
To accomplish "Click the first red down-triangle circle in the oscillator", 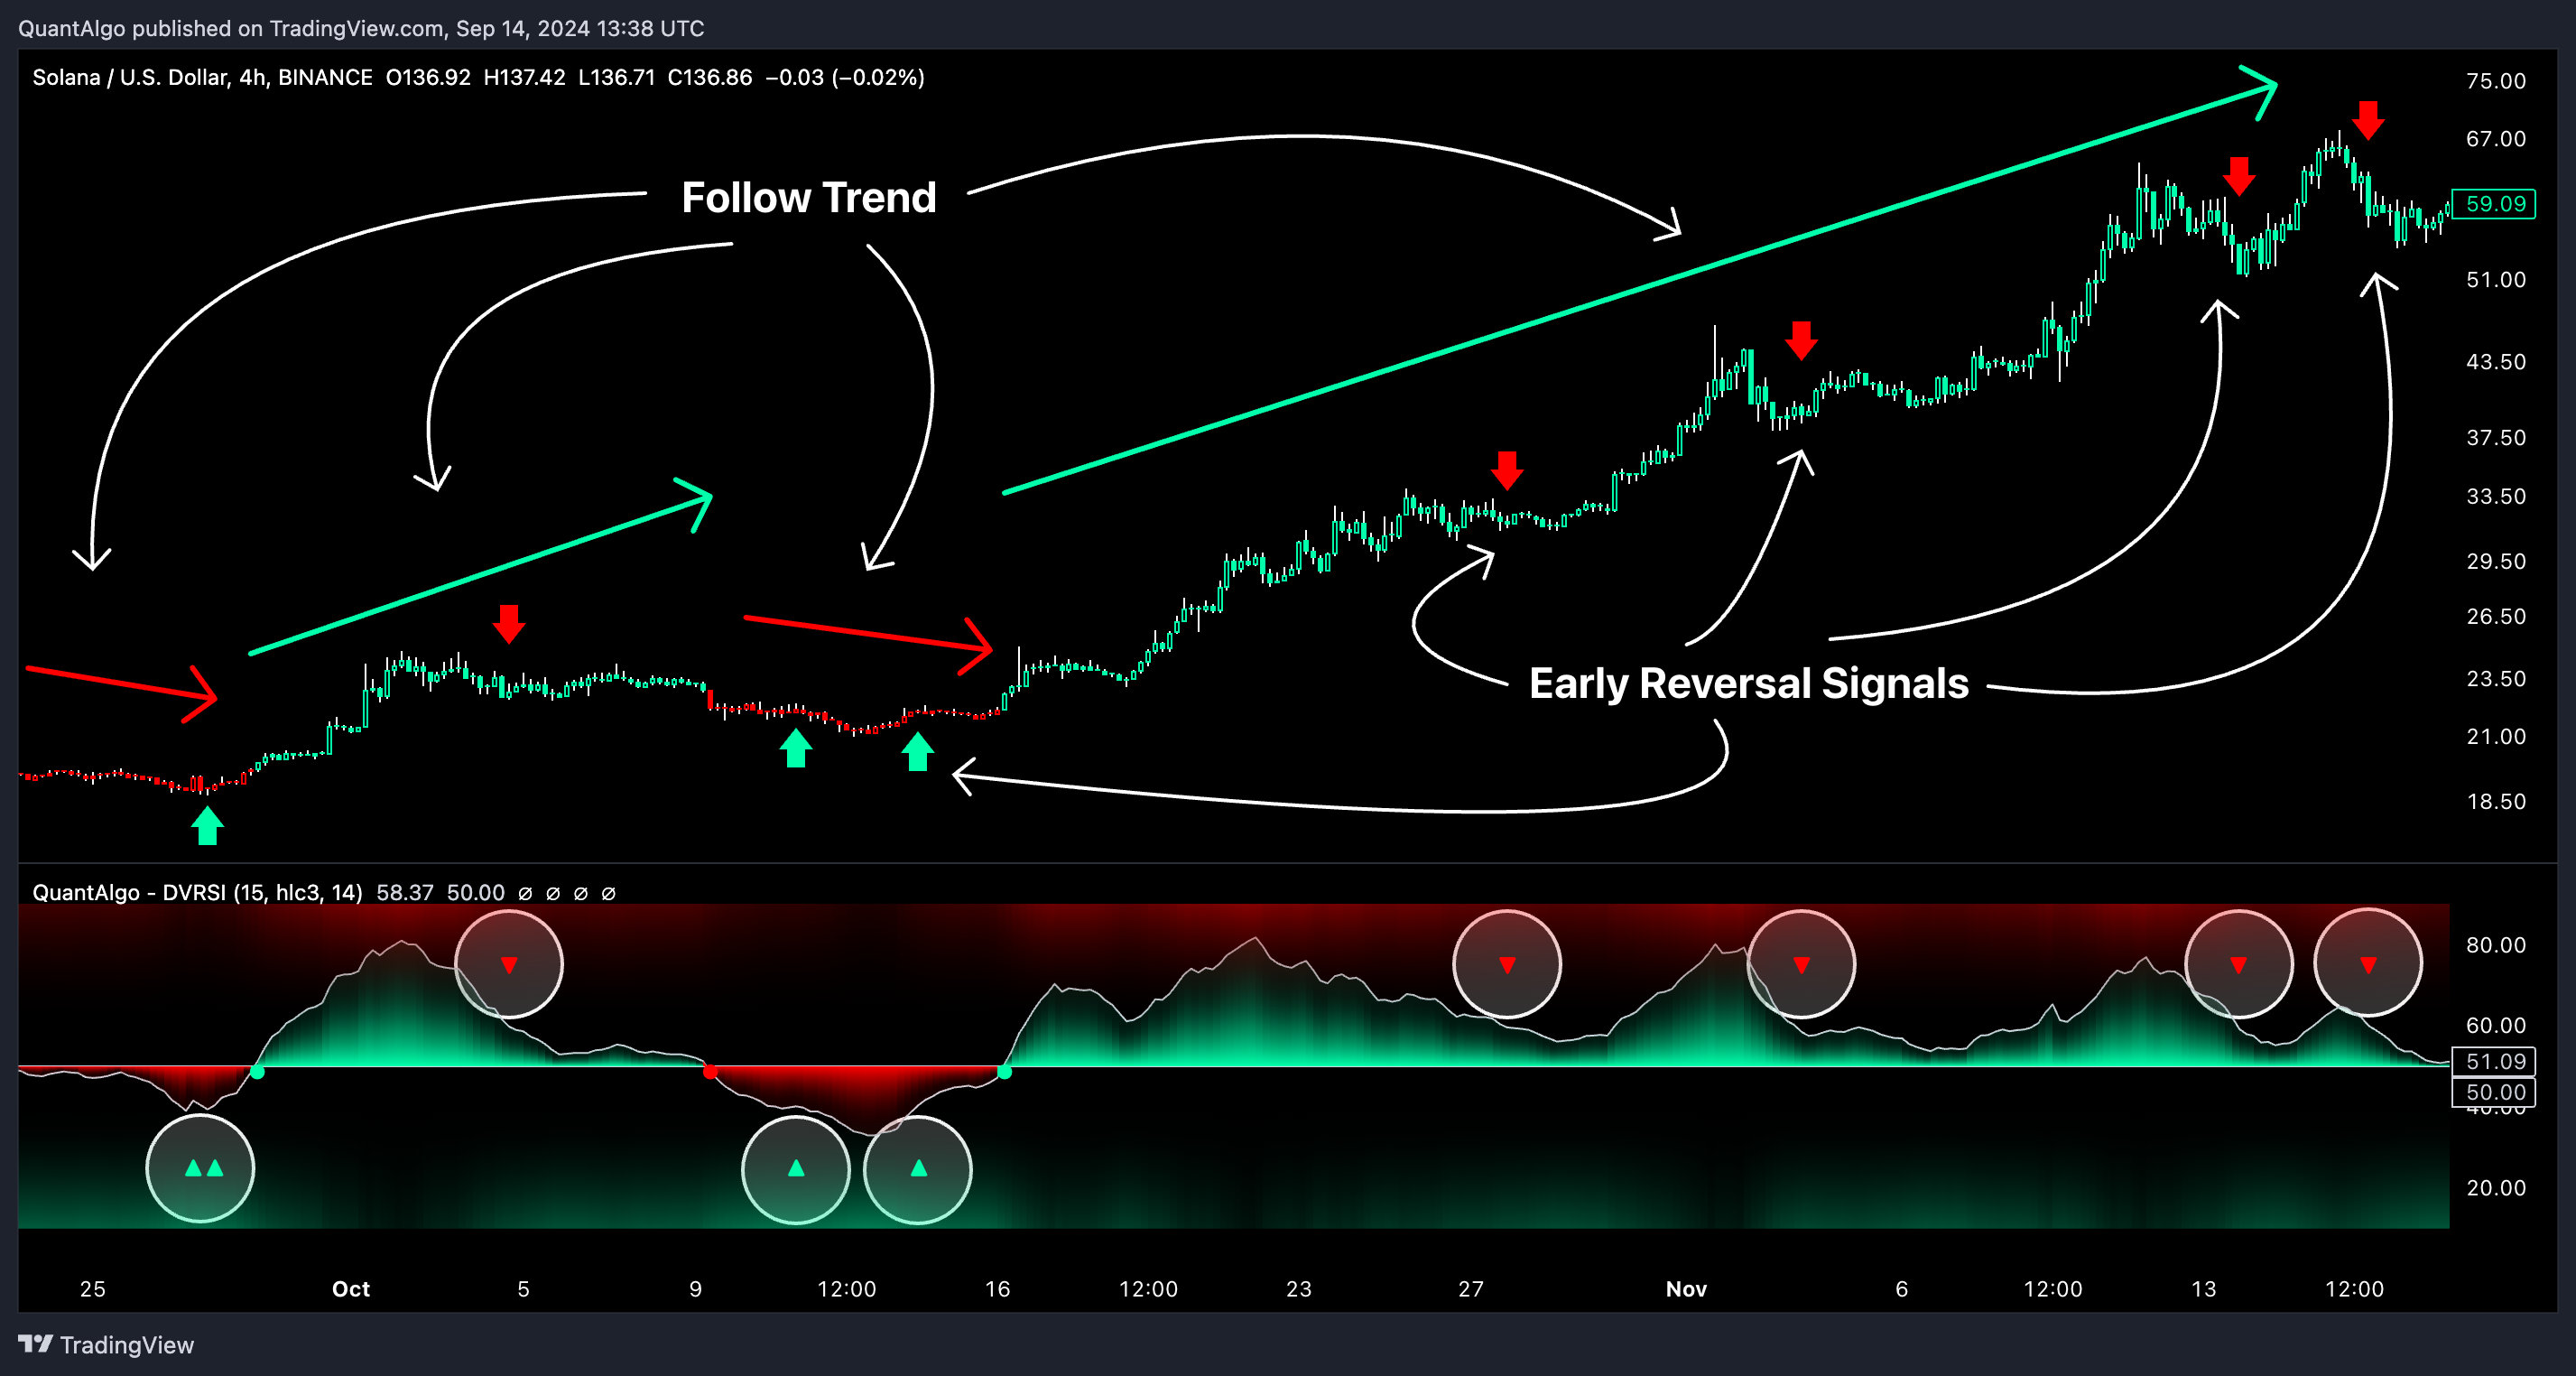I will click(x=509, y=964).
